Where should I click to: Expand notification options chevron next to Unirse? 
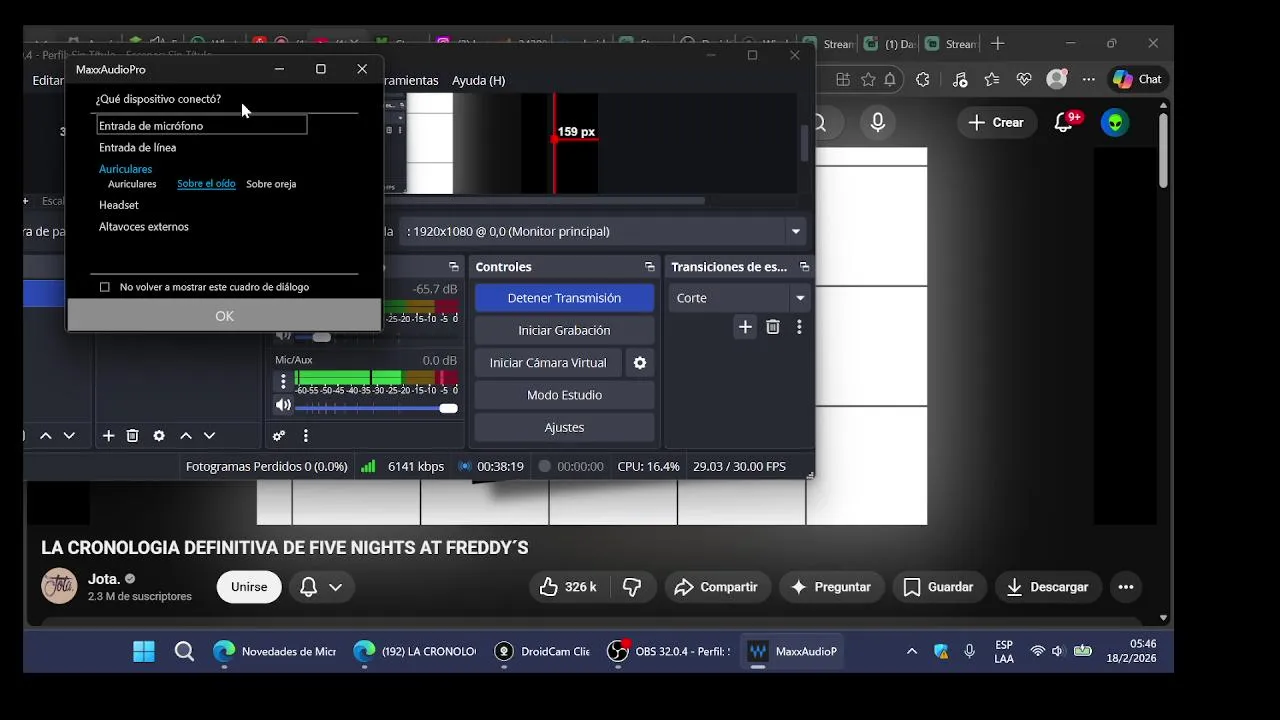[x=336, y=587]
